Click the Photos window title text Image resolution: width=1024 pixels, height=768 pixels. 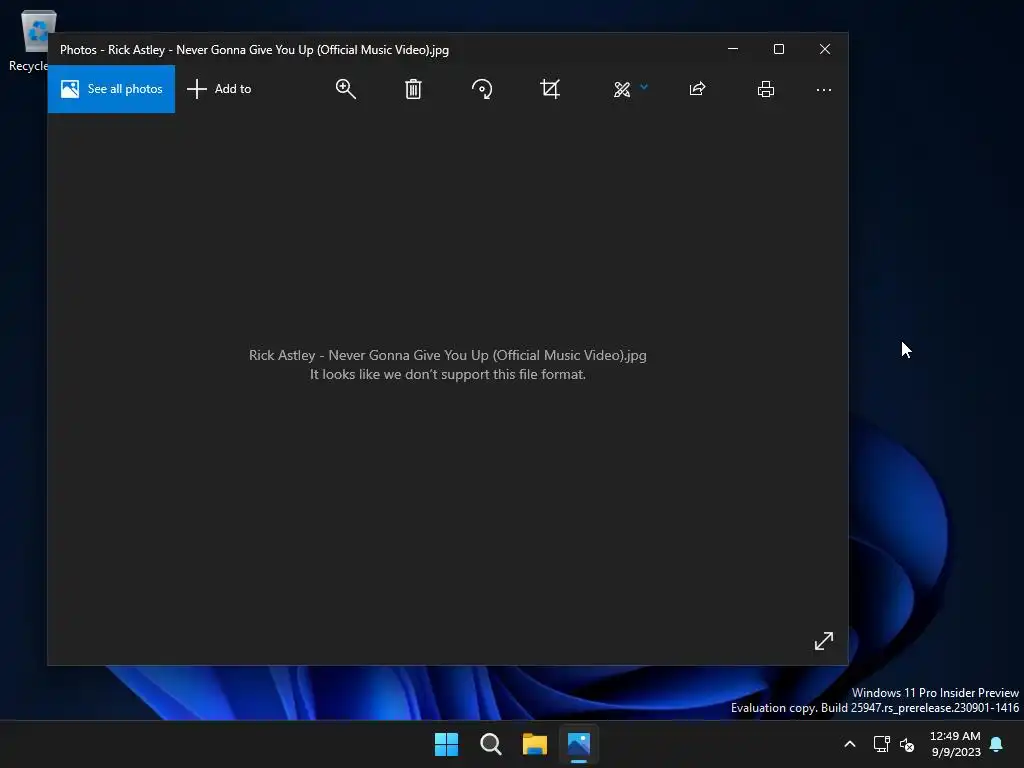(x=254, y=50)
